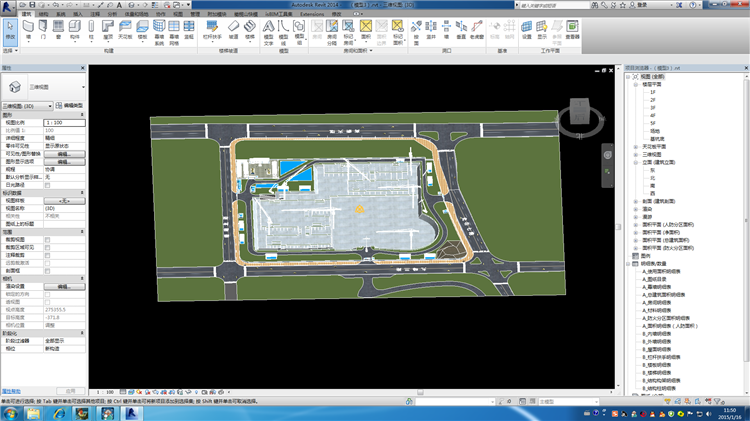
Task: Collapse the 楼层平面 tree node
Action: coord(636,86)
